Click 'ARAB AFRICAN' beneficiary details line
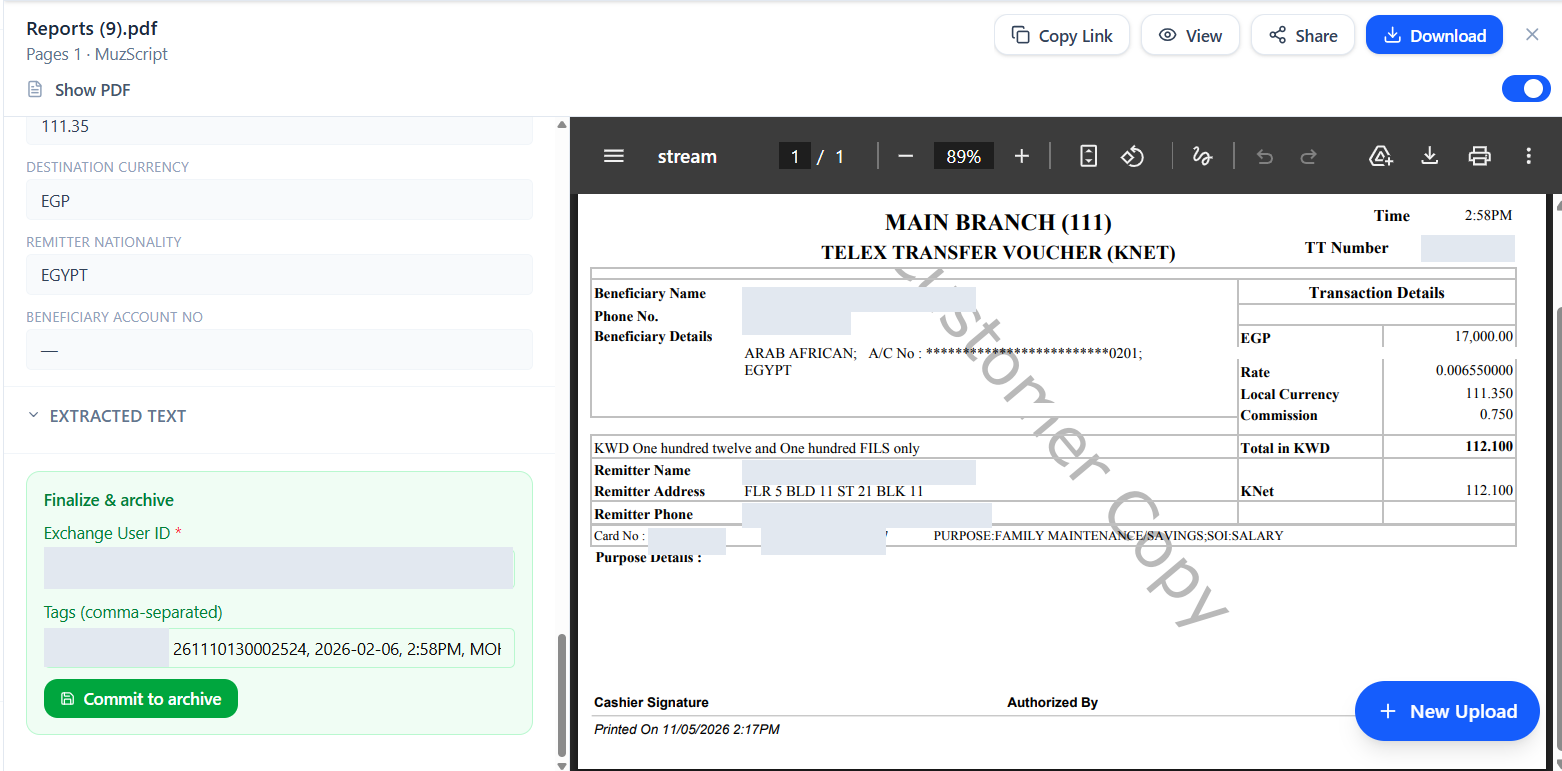Image resolution: width=1562 pixels, height=771 pixels. (x=943, y=353)
